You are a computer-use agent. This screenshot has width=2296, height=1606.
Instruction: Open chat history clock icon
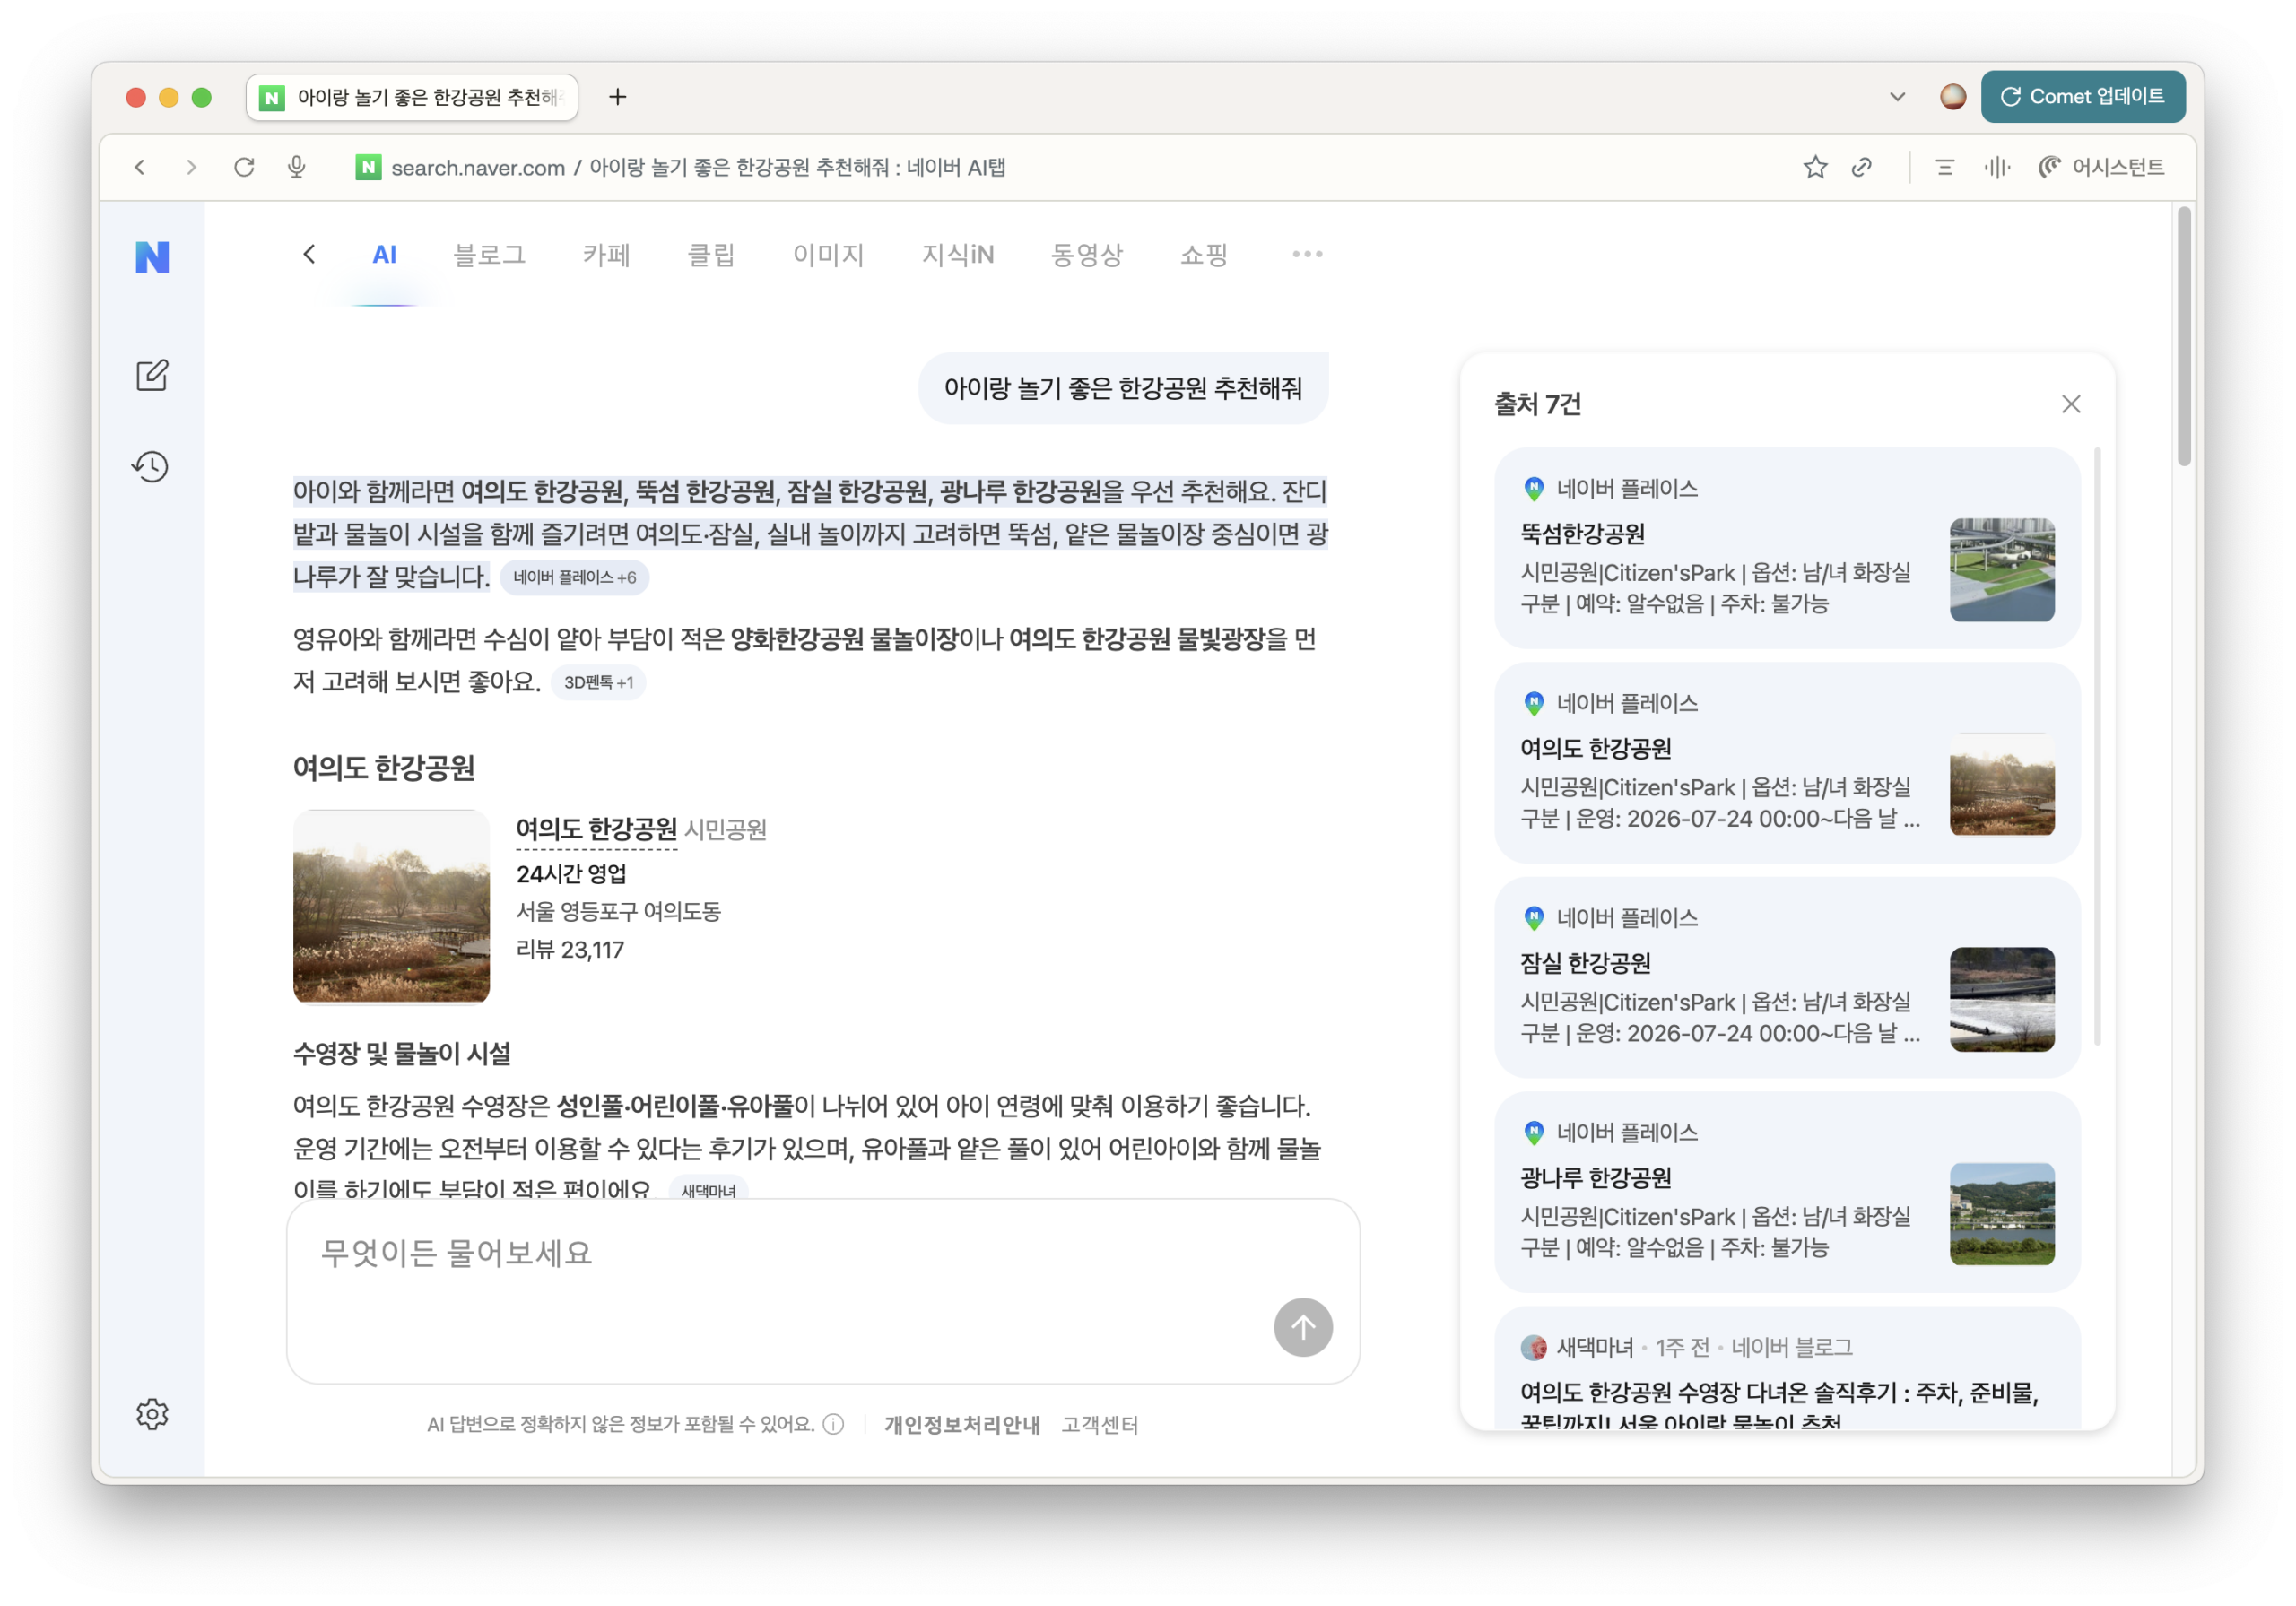151,467
